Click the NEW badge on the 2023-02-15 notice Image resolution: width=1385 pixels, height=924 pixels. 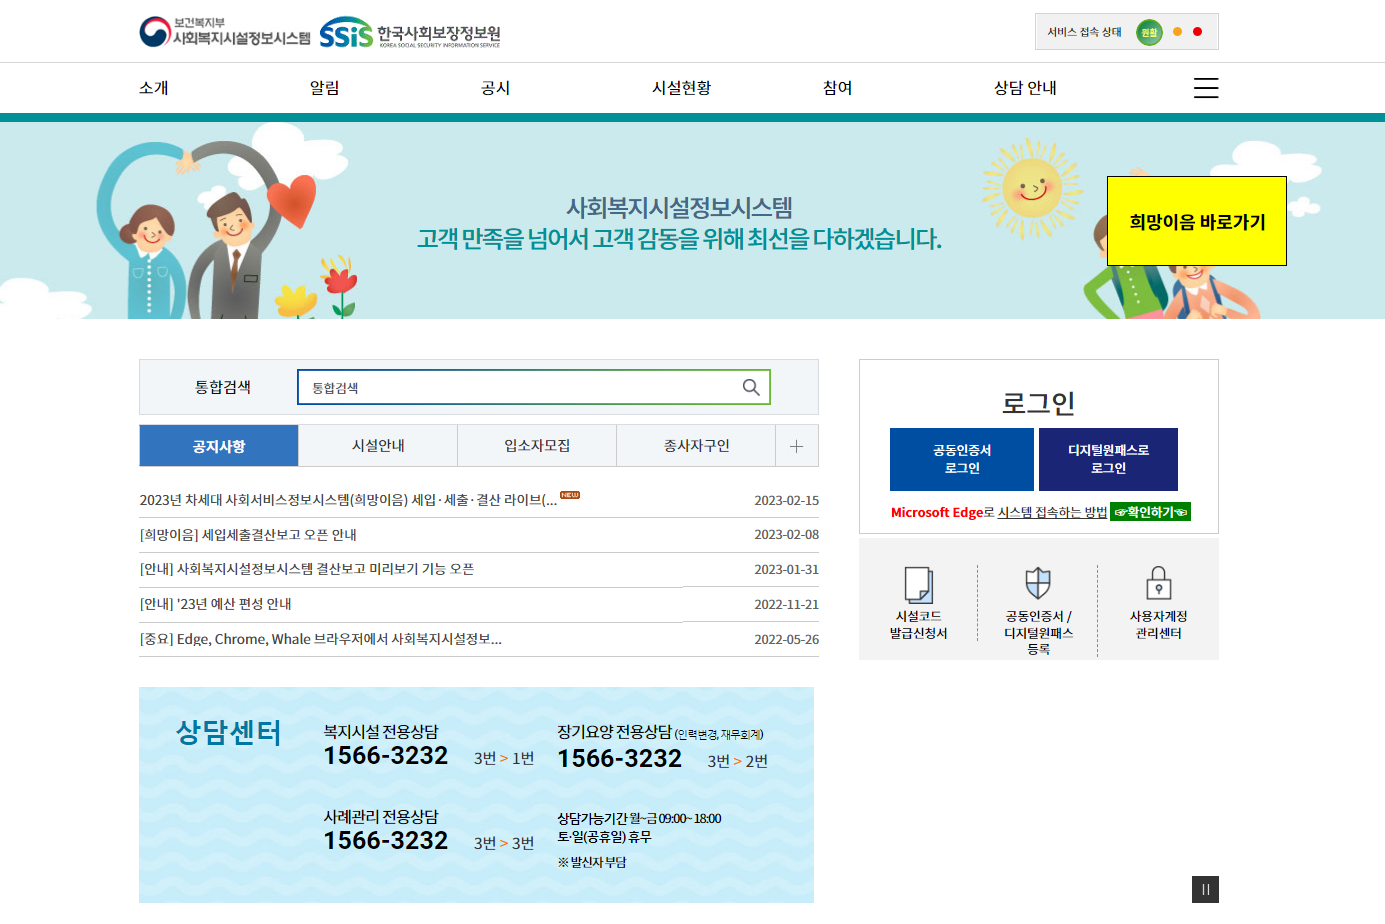click(570, 496)
